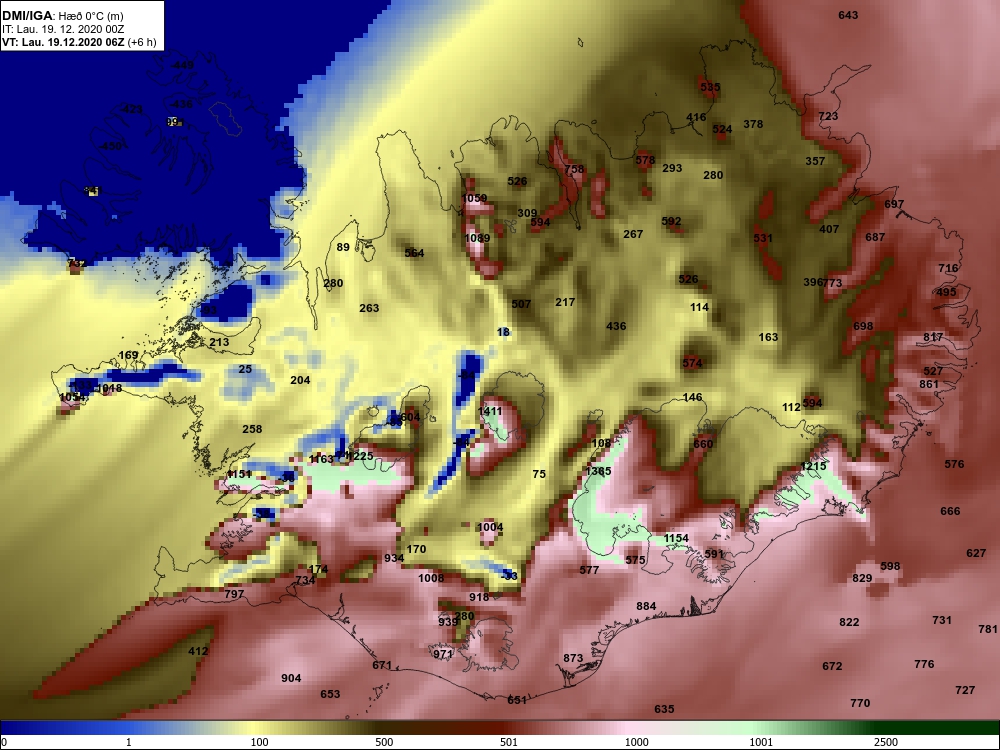Select the height value 412
The height and width of the screenshot is (750, 1000).
198,651
